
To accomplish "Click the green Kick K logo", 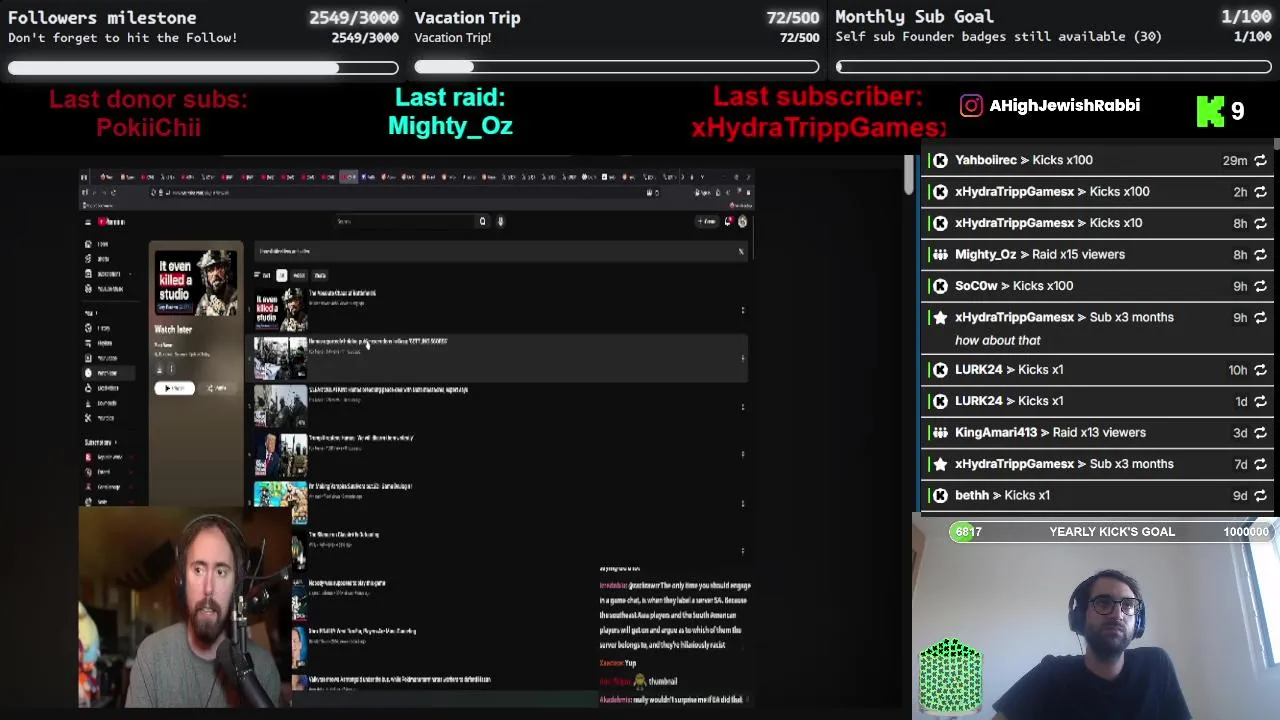I will (x=1210, y=110).
